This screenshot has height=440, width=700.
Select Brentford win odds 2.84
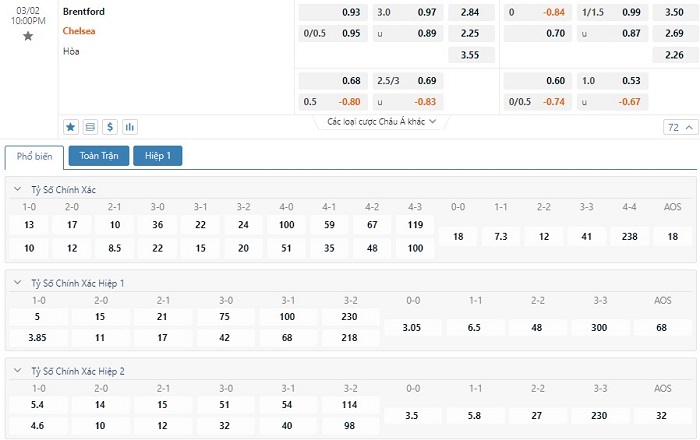[470, 12]
